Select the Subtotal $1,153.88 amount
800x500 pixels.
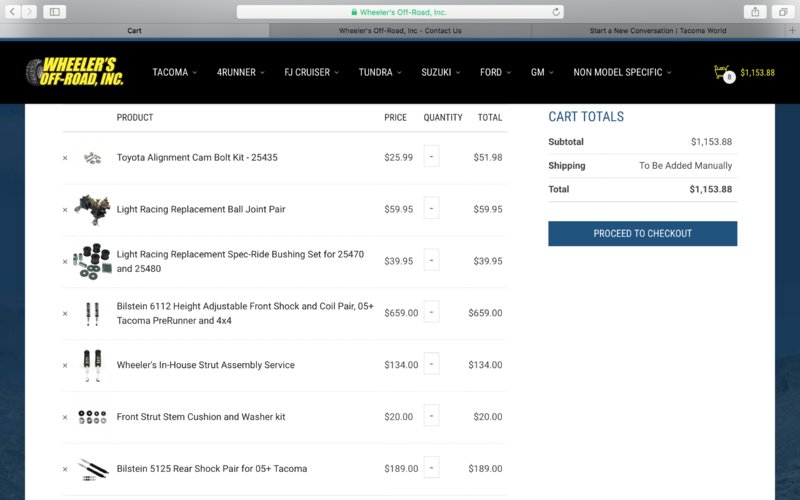tap(711, 142)
